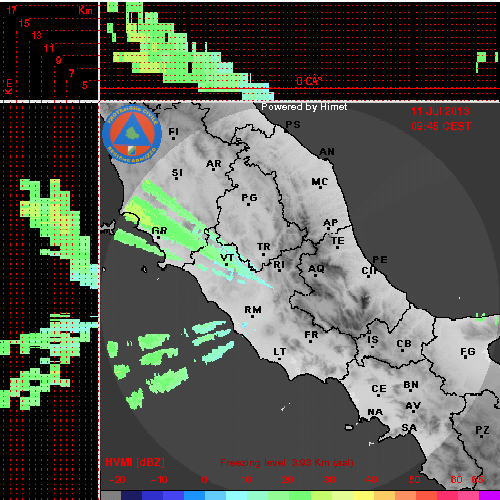This screenshot has width=500, height=500.
Task: Click the GR city label
Action: (x=159, y=231)
